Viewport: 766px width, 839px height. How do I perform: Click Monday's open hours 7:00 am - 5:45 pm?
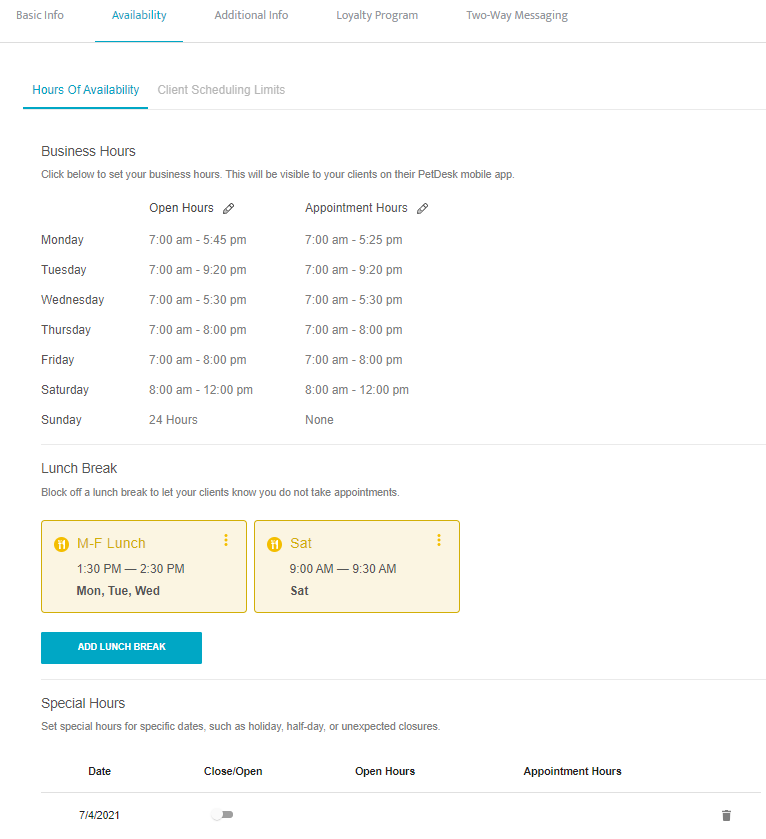tap(197, 240)
